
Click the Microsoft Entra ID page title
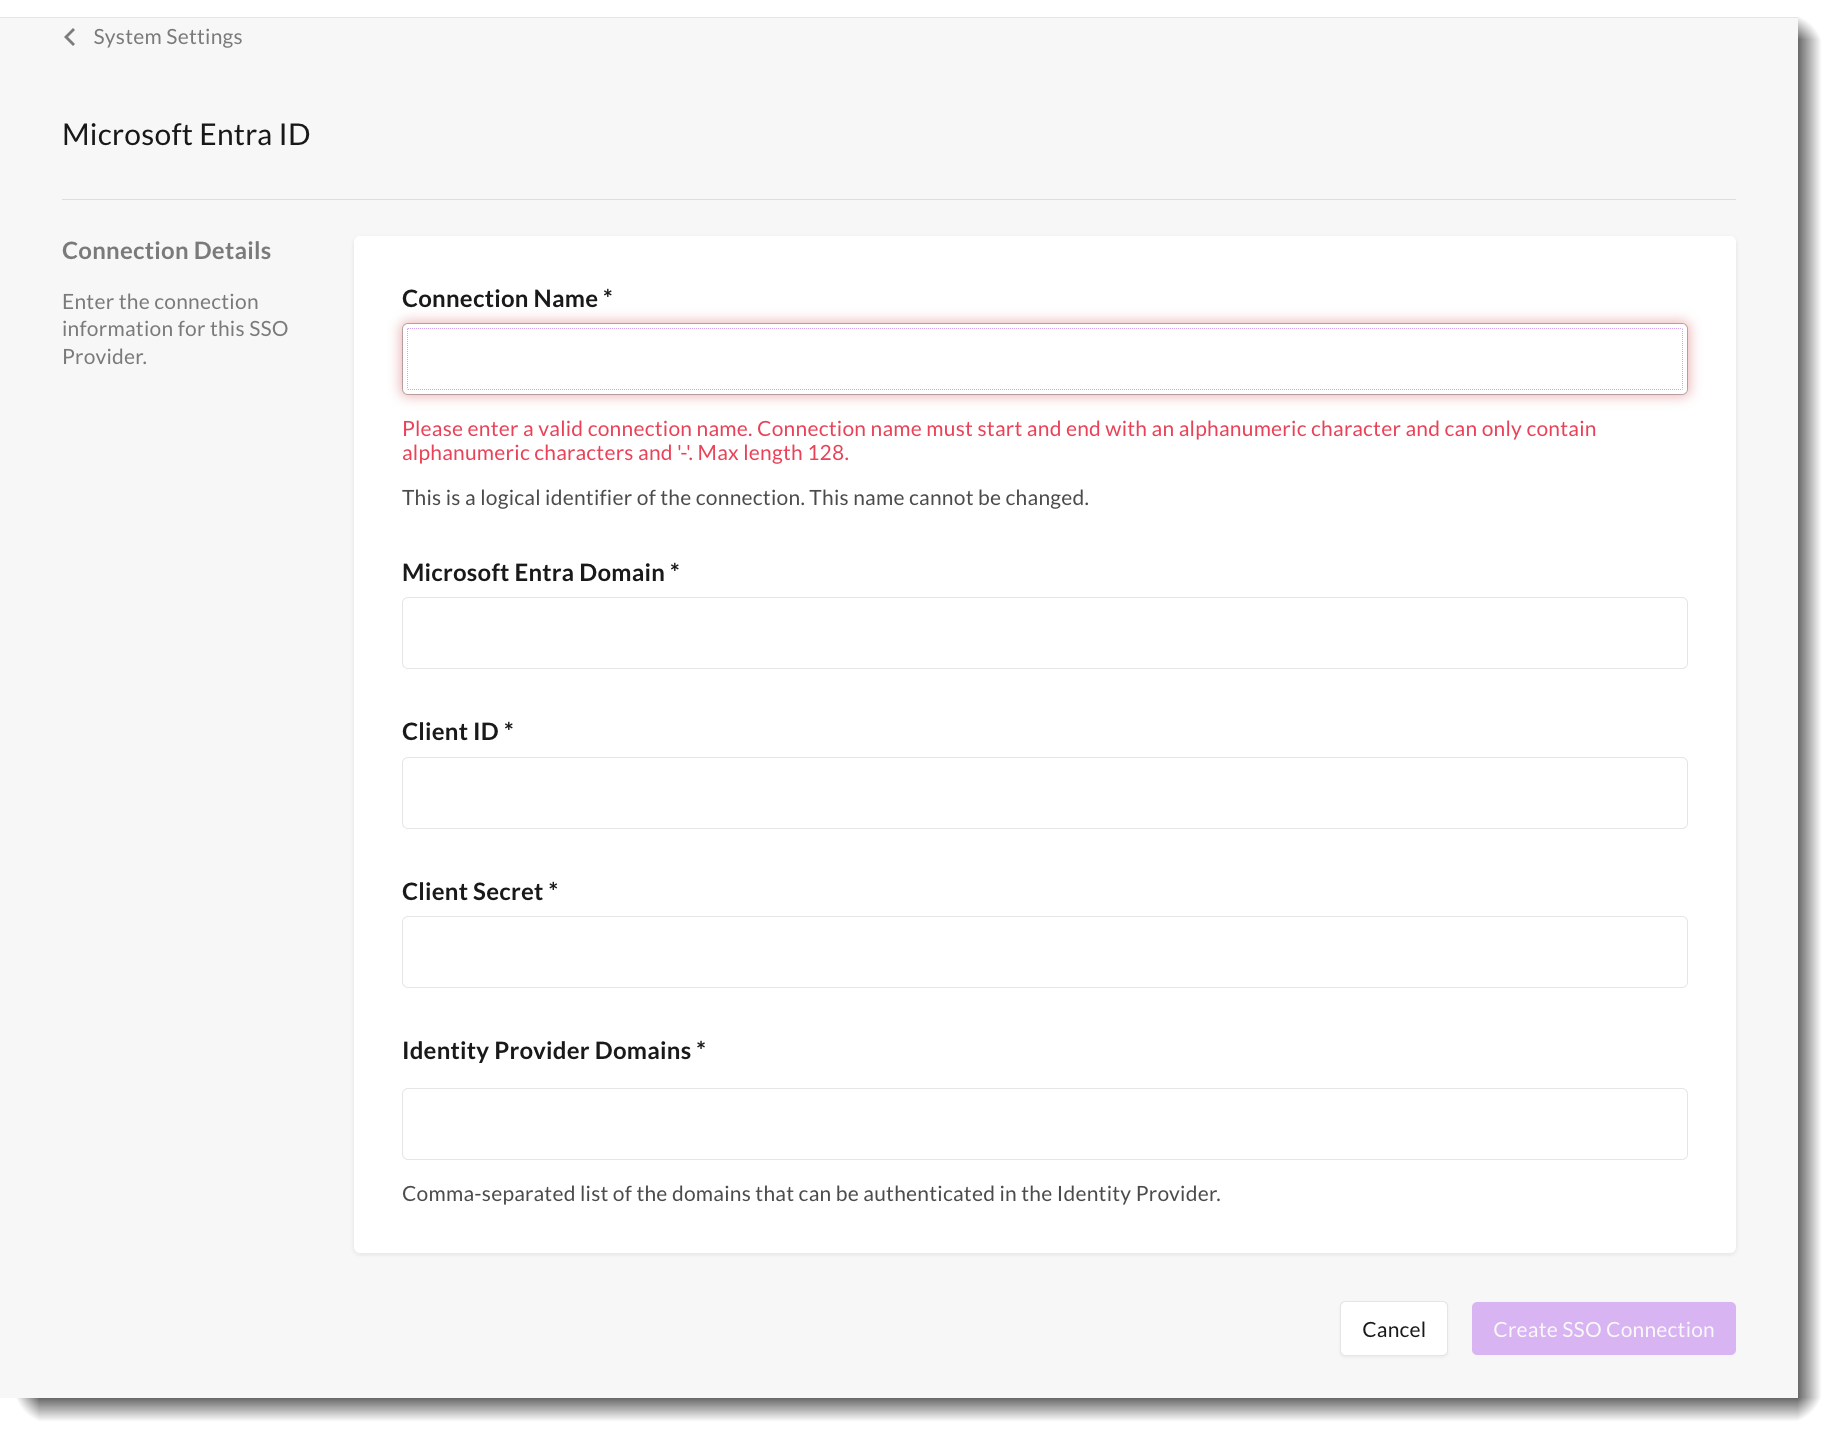coord(186,135)
